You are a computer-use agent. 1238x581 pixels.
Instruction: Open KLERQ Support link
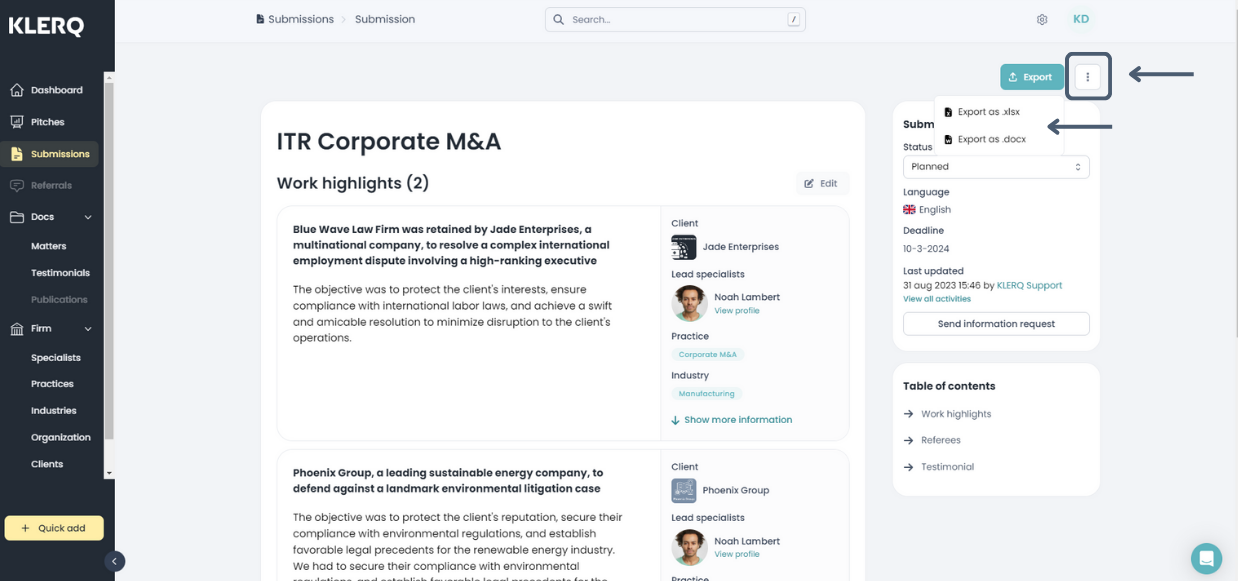click(x=1030, y=285)
